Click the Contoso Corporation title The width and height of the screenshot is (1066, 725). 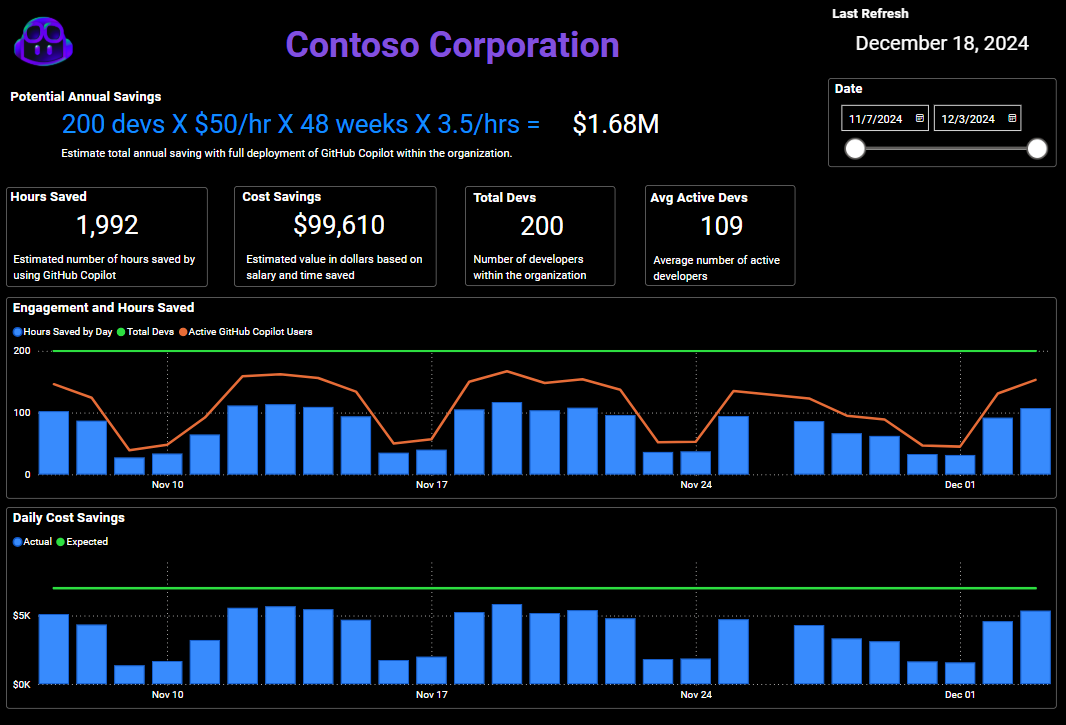tap(452, 45)
